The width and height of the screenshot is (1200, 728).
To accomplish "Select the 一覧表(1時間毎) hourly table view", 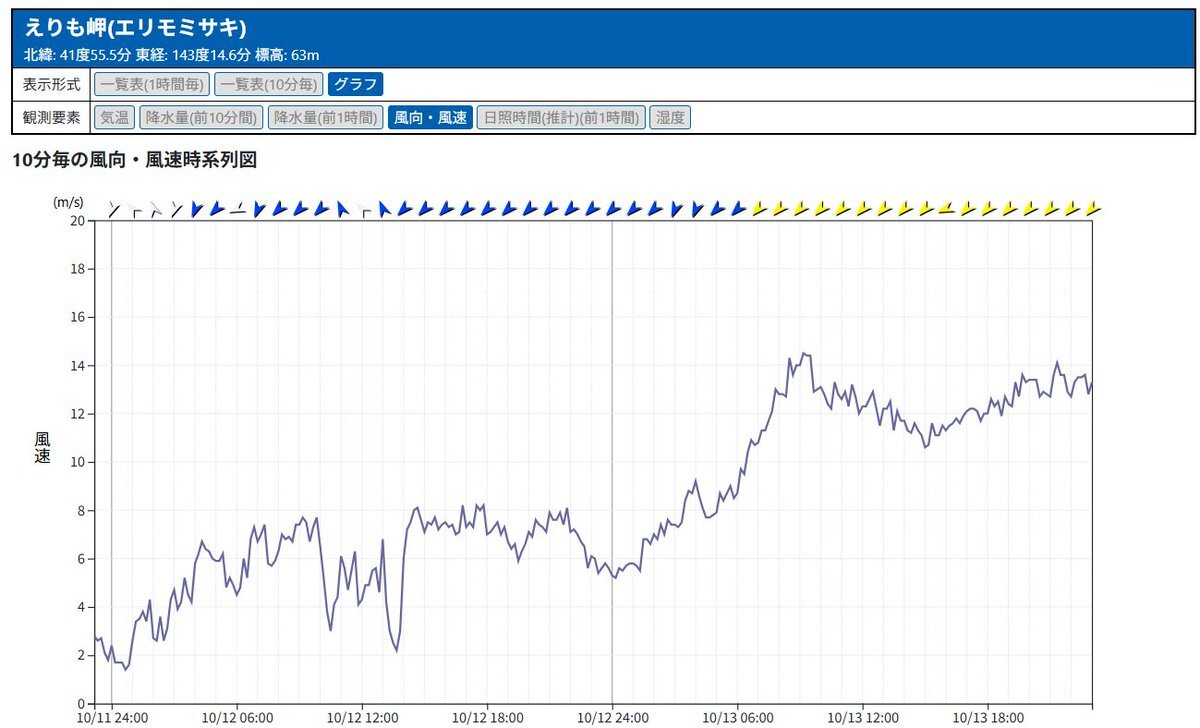I will (x=152, y=84).
